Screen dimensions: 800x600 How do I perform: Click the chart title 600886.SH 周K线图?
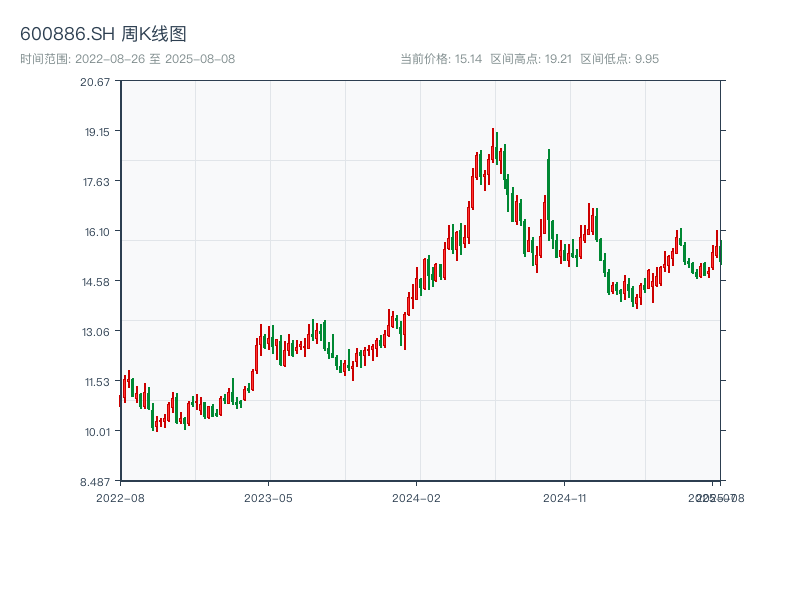pos(103,34)
